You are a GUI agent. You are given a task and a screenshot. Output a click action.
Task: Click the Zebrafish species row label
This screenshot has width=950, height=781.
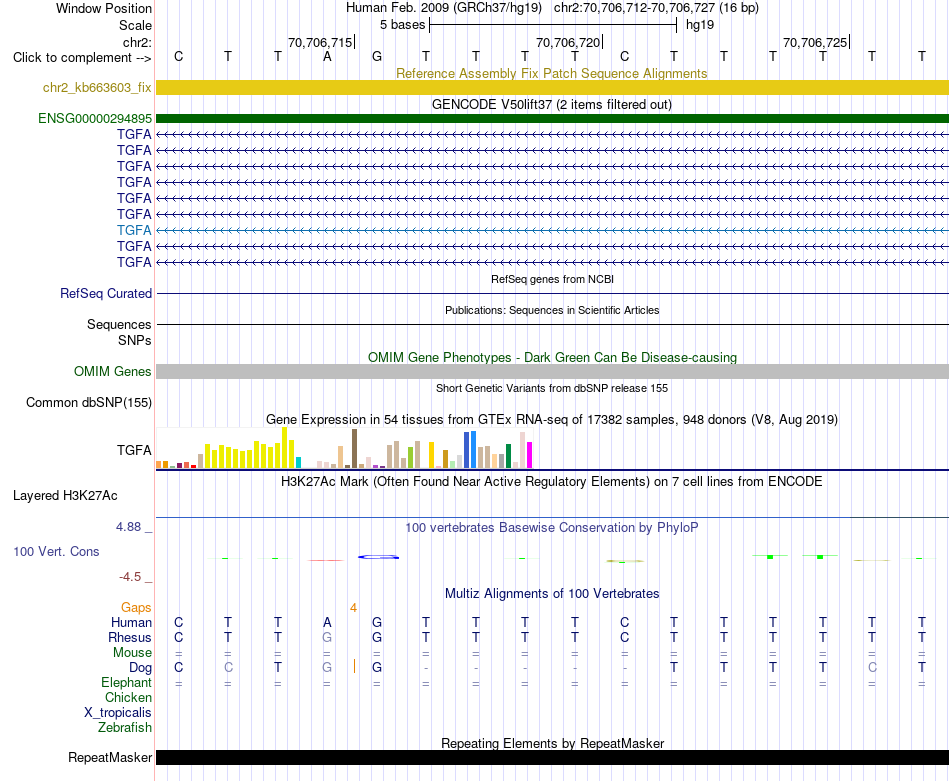click(x=125, y=727)
